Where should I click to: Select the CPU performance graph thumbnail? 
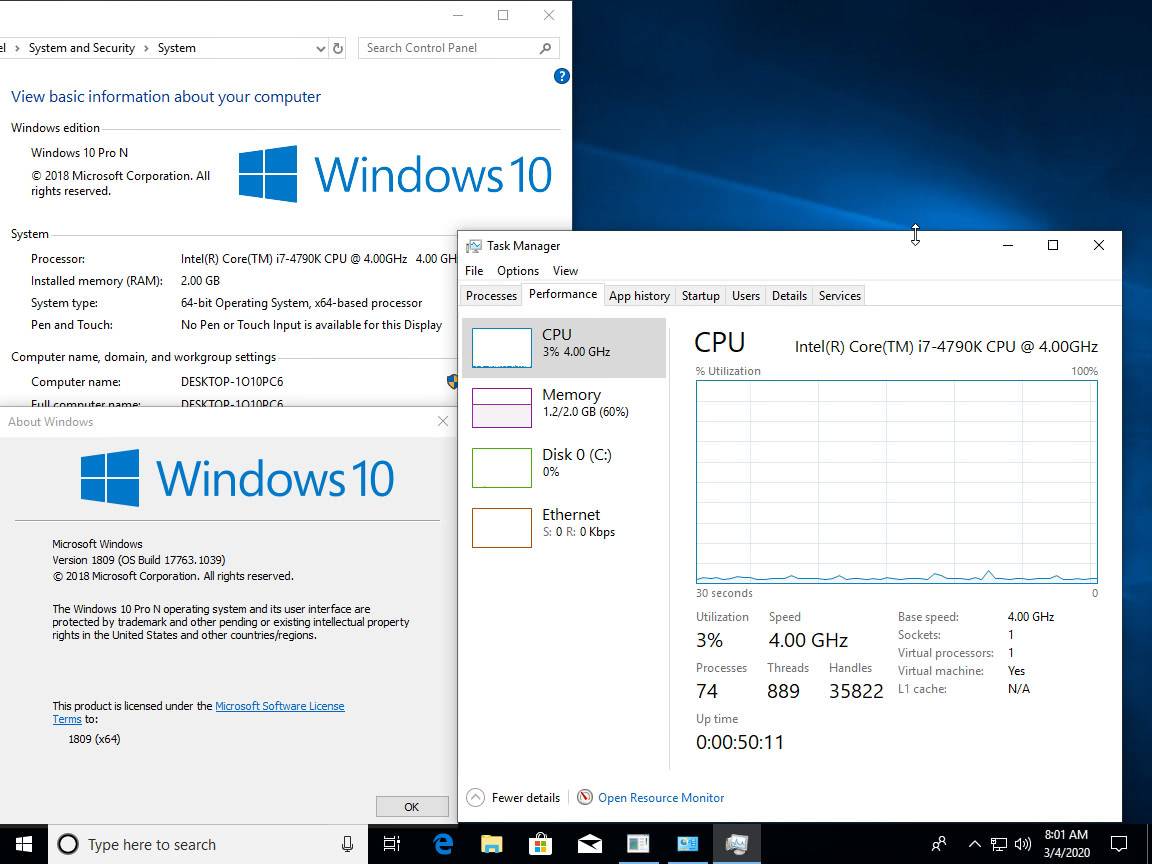(x=501, y=348)
